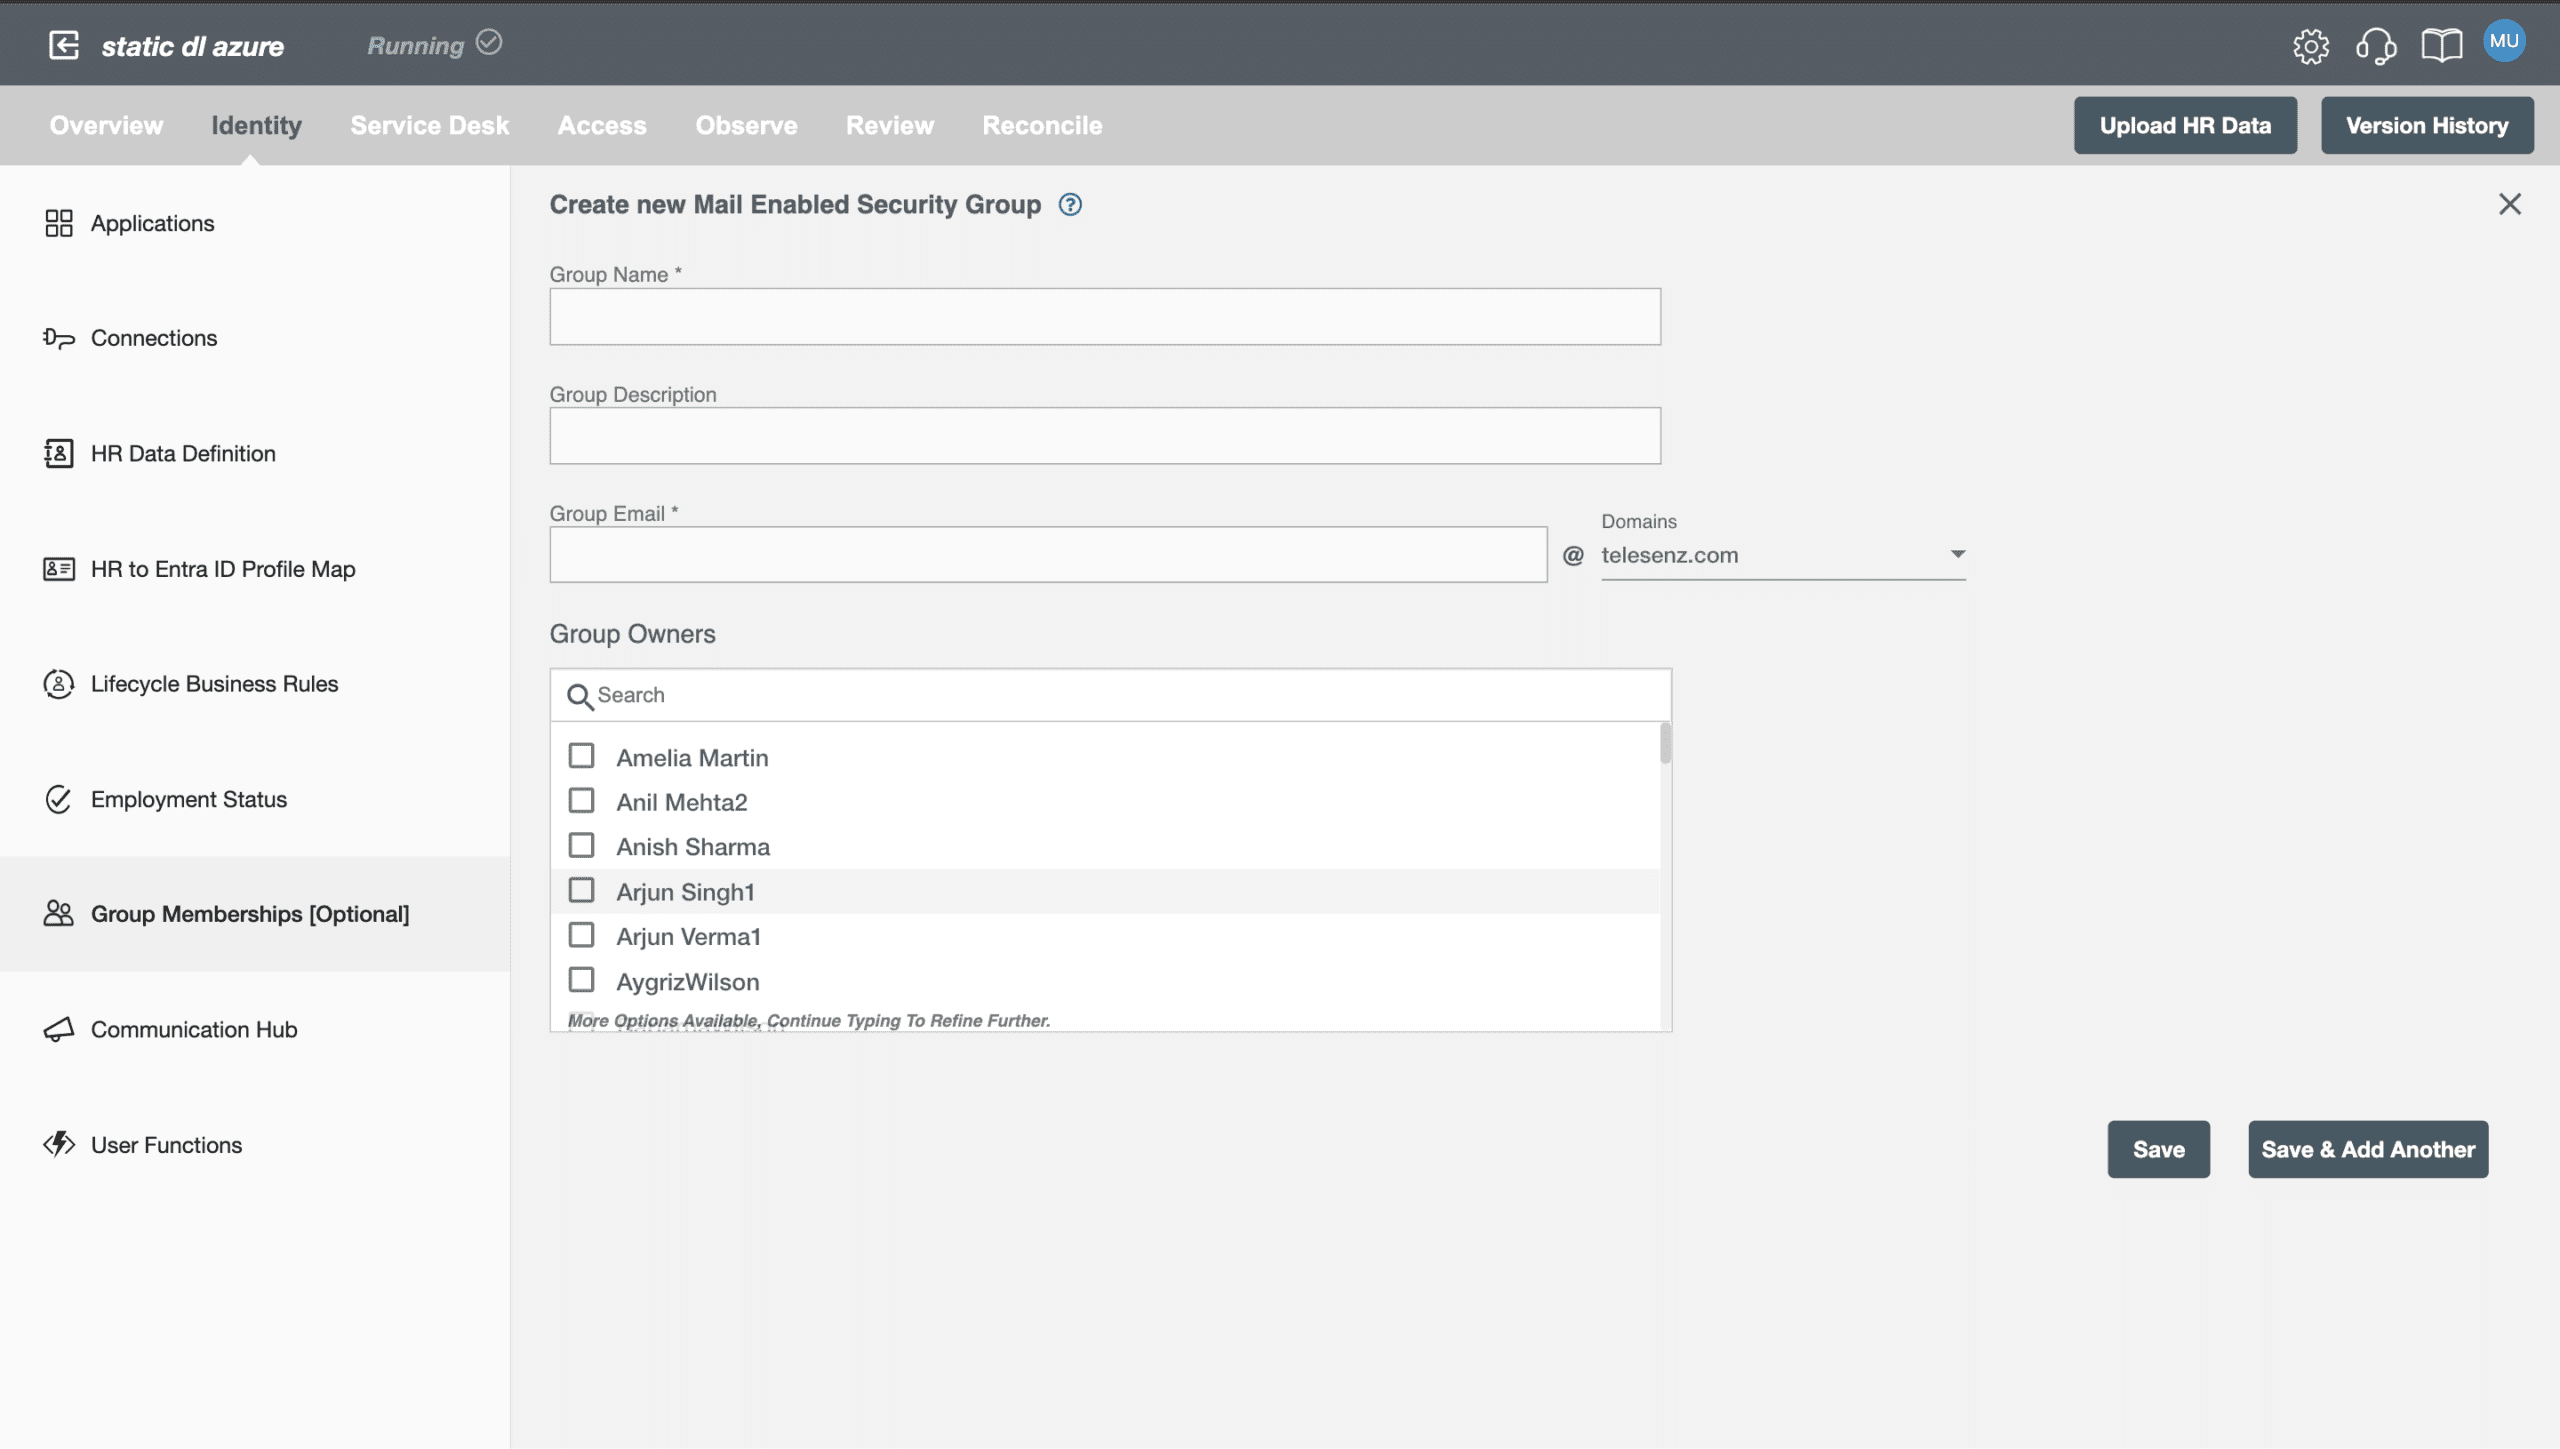Screen dimensions: 2560x1449
Task: Click the Upload HR Data button
Action: coord(2184,125)
